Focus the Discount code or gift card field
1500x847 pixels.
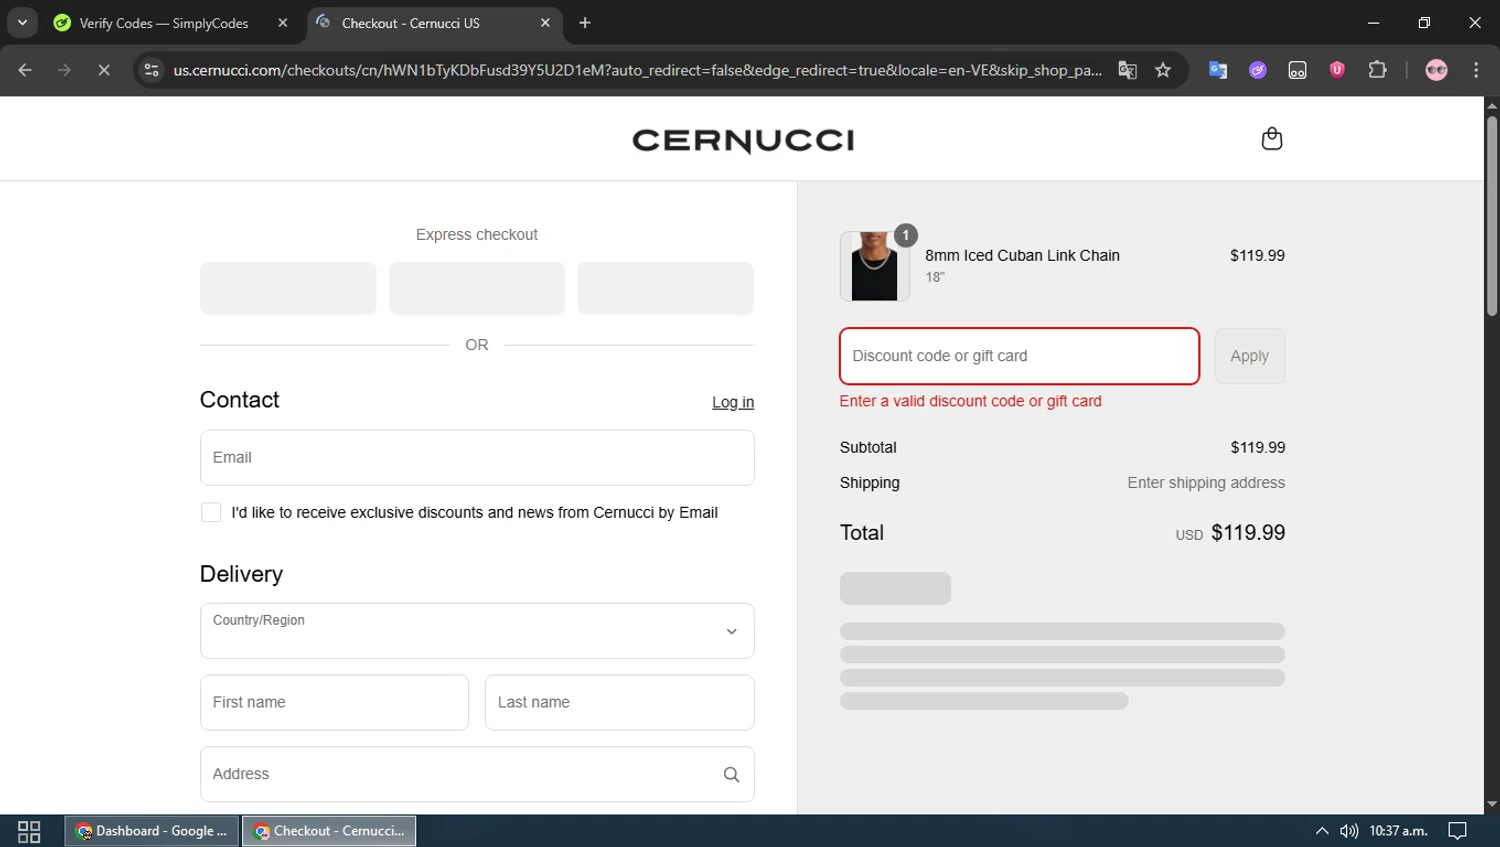(x=1019, y=356)
